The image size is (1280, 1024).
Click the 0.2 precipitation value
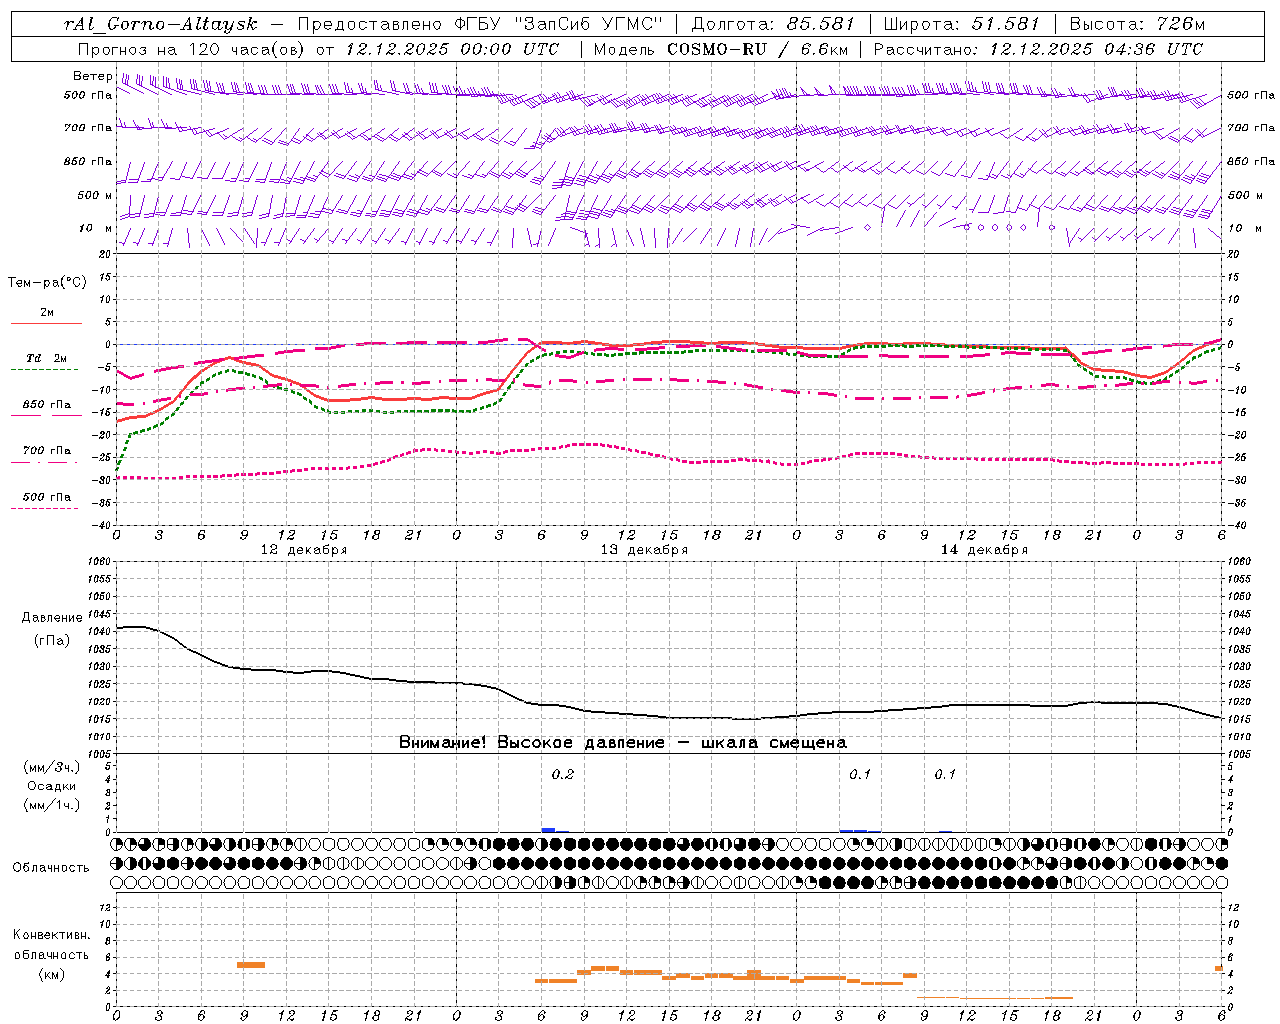click(563, 774)
